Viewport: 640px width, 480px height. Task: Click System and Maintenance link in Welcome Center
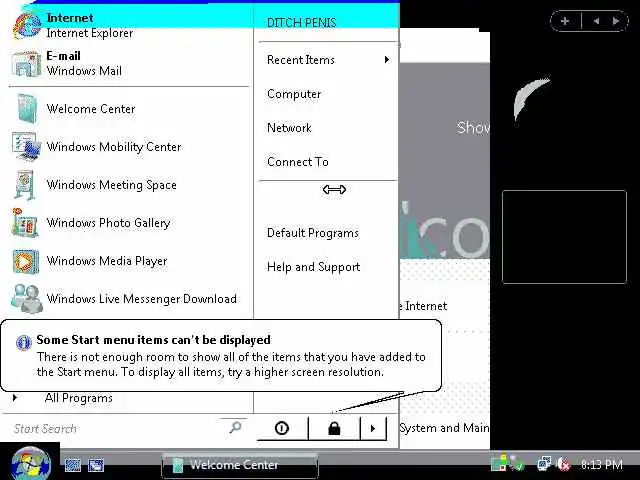pos(444,428)
